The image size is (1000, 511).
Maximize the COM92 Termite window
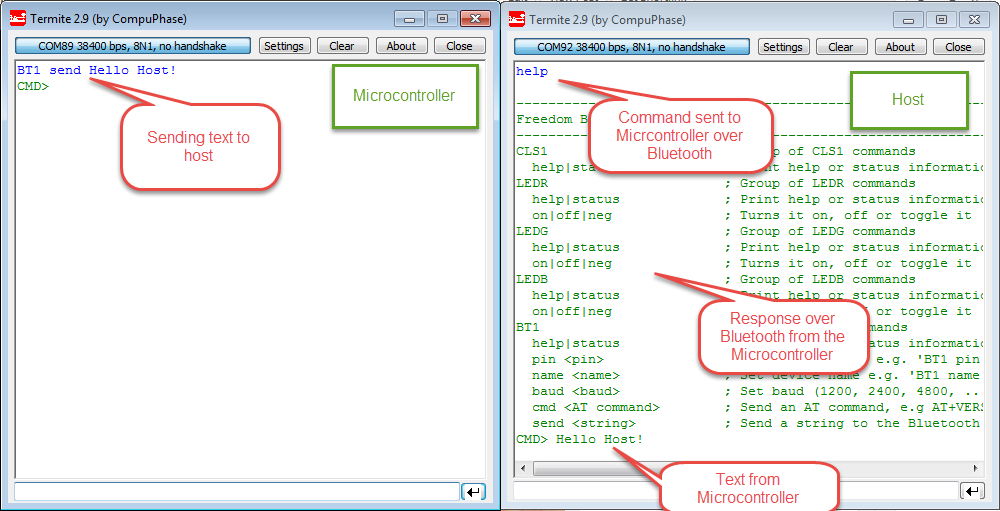pos(940,19)
